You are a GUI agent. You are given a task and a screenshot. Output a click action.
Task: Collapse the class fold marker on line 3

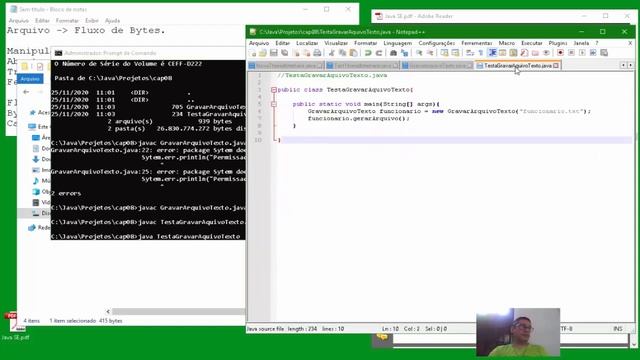pos(273,90)
